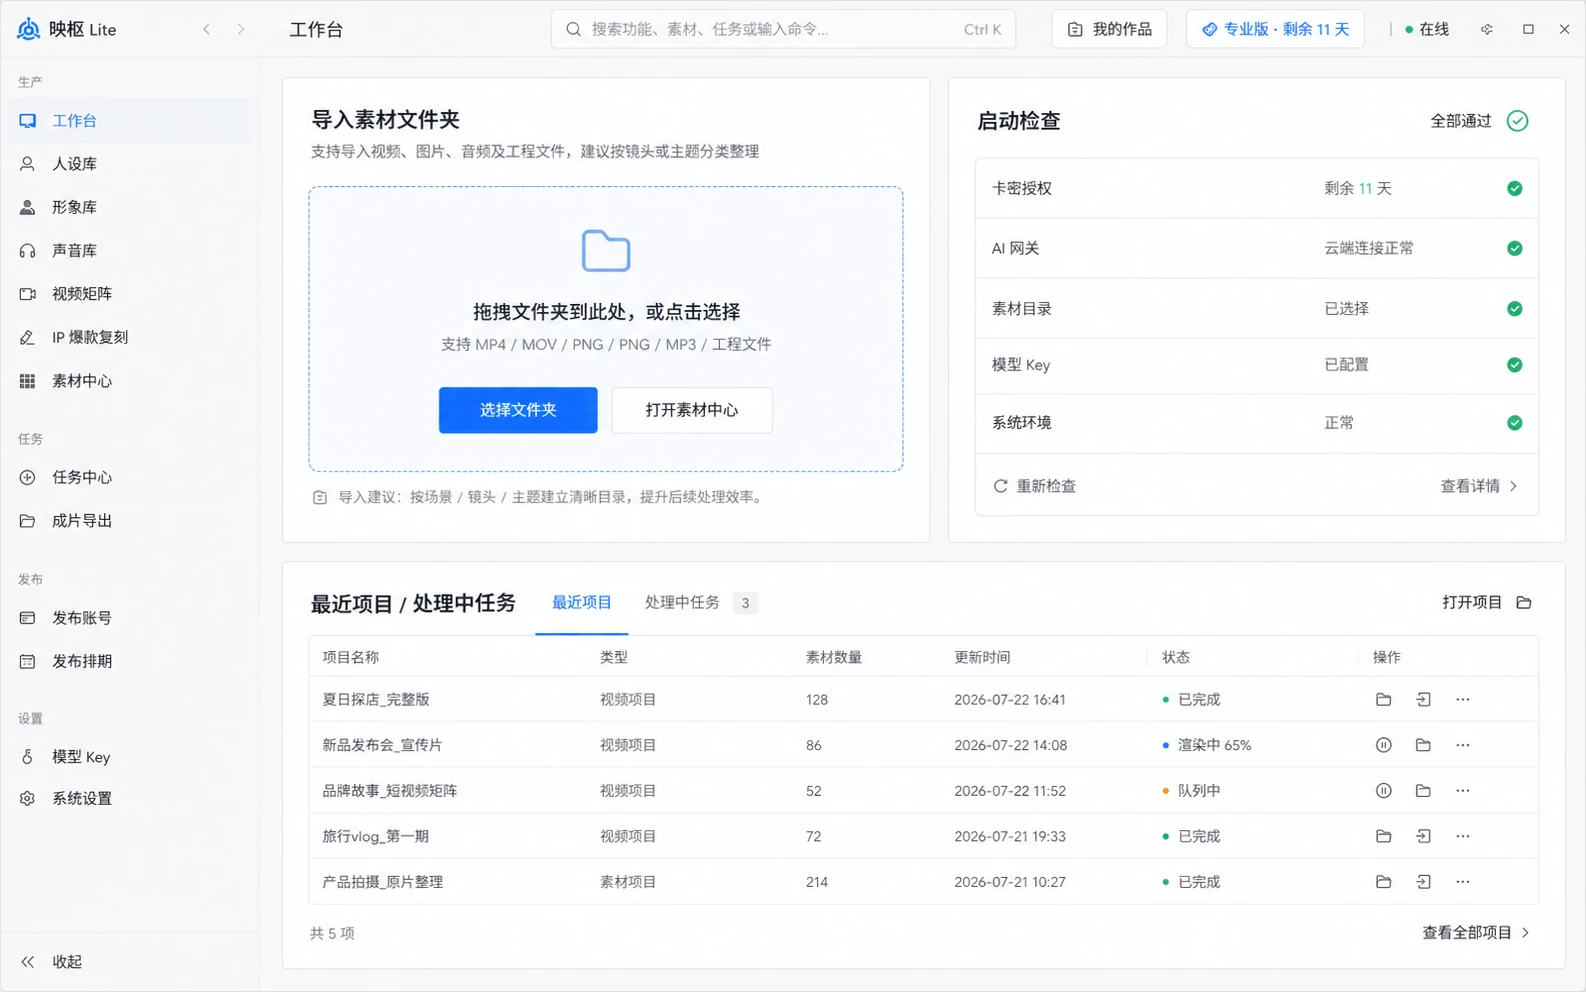Expand 查看详情 in startup check

click(x=1479, y=486)
